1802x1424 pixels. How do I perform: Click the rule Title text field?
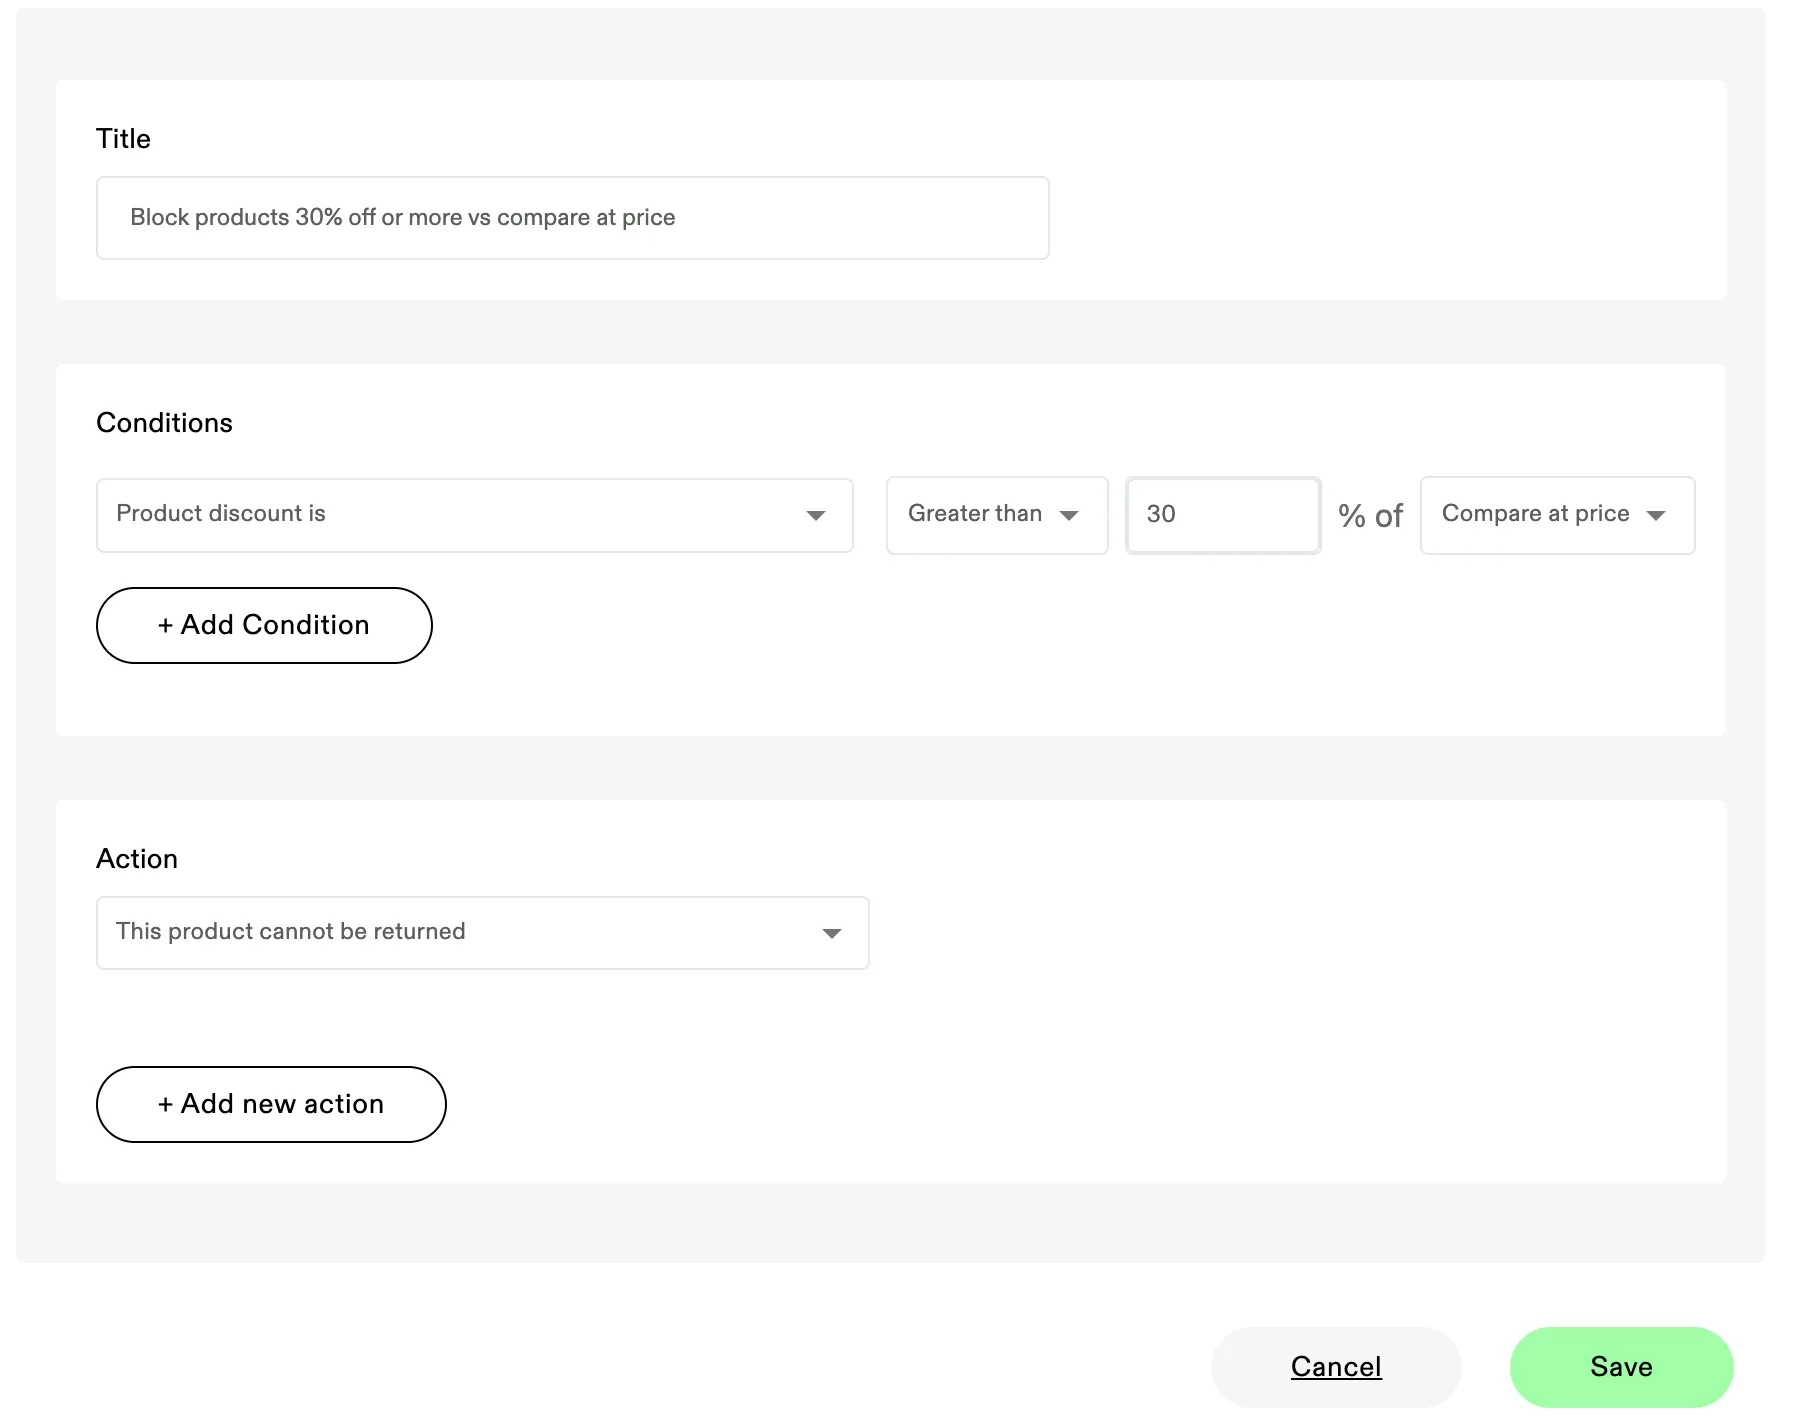point(572,218)
